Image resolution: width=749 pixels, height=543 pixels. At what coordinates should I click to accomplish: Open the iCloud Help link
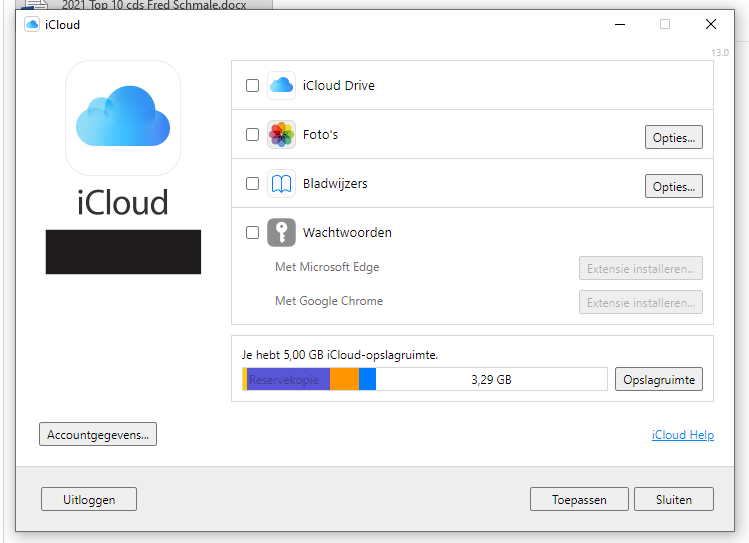tap(683, 435)
